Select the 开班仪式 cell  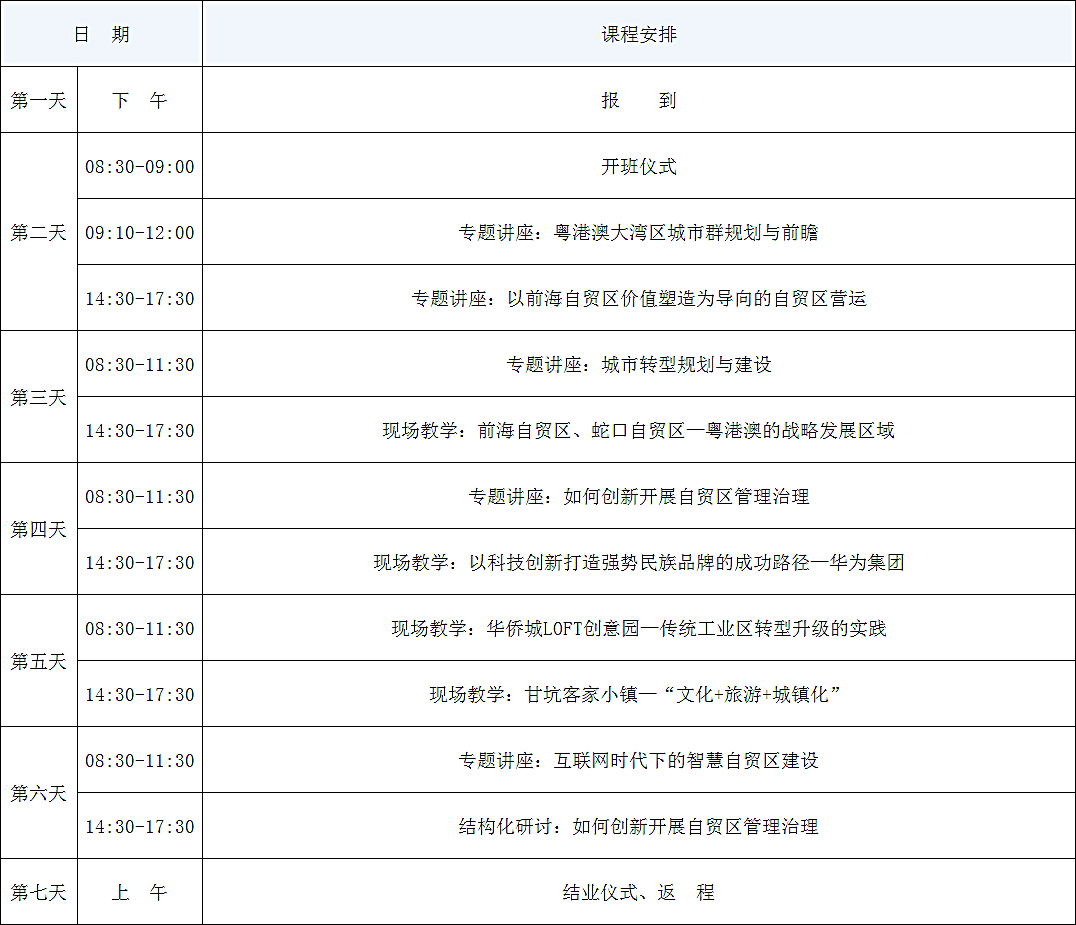tap(639, 166)
